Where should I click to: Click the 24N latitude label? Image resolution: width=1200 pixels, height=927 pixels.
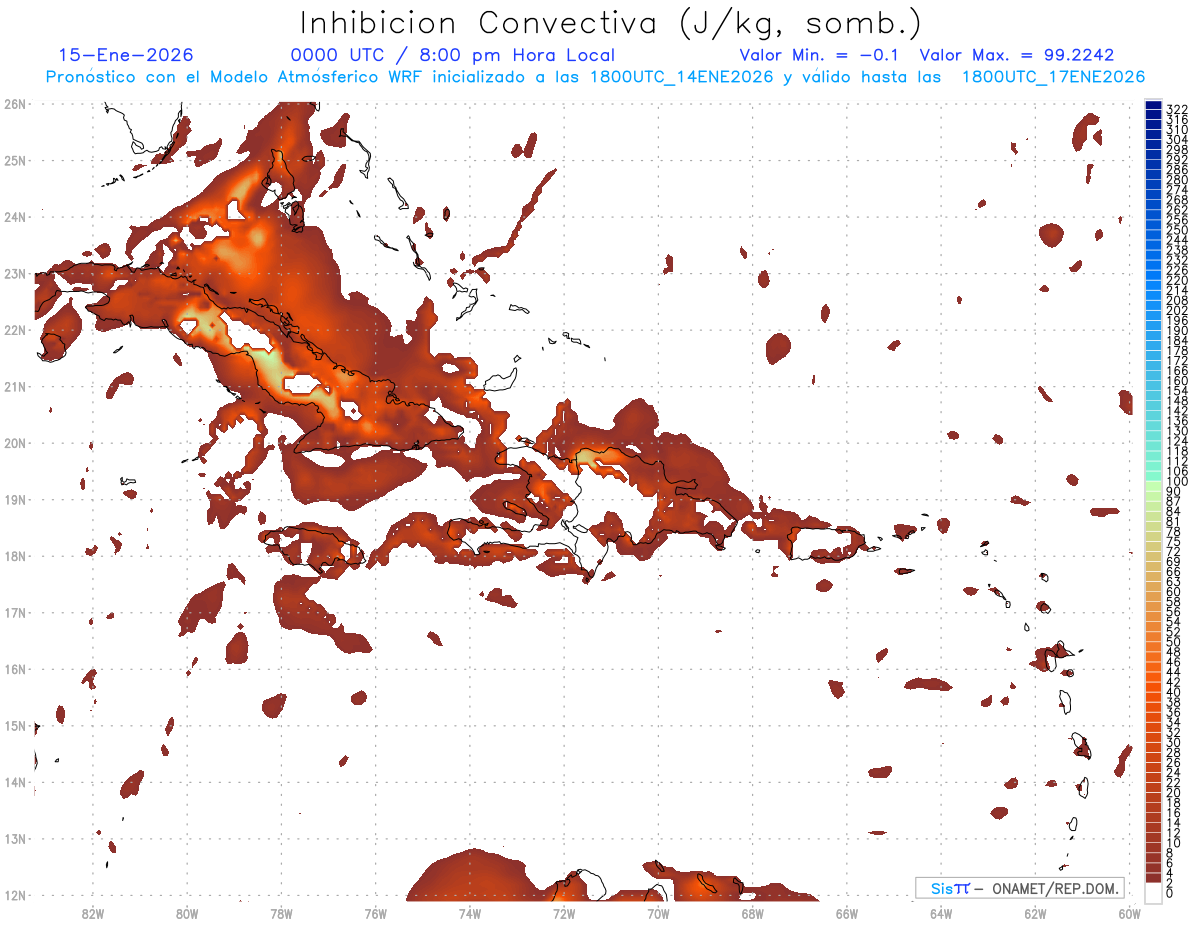pos(14,216)
